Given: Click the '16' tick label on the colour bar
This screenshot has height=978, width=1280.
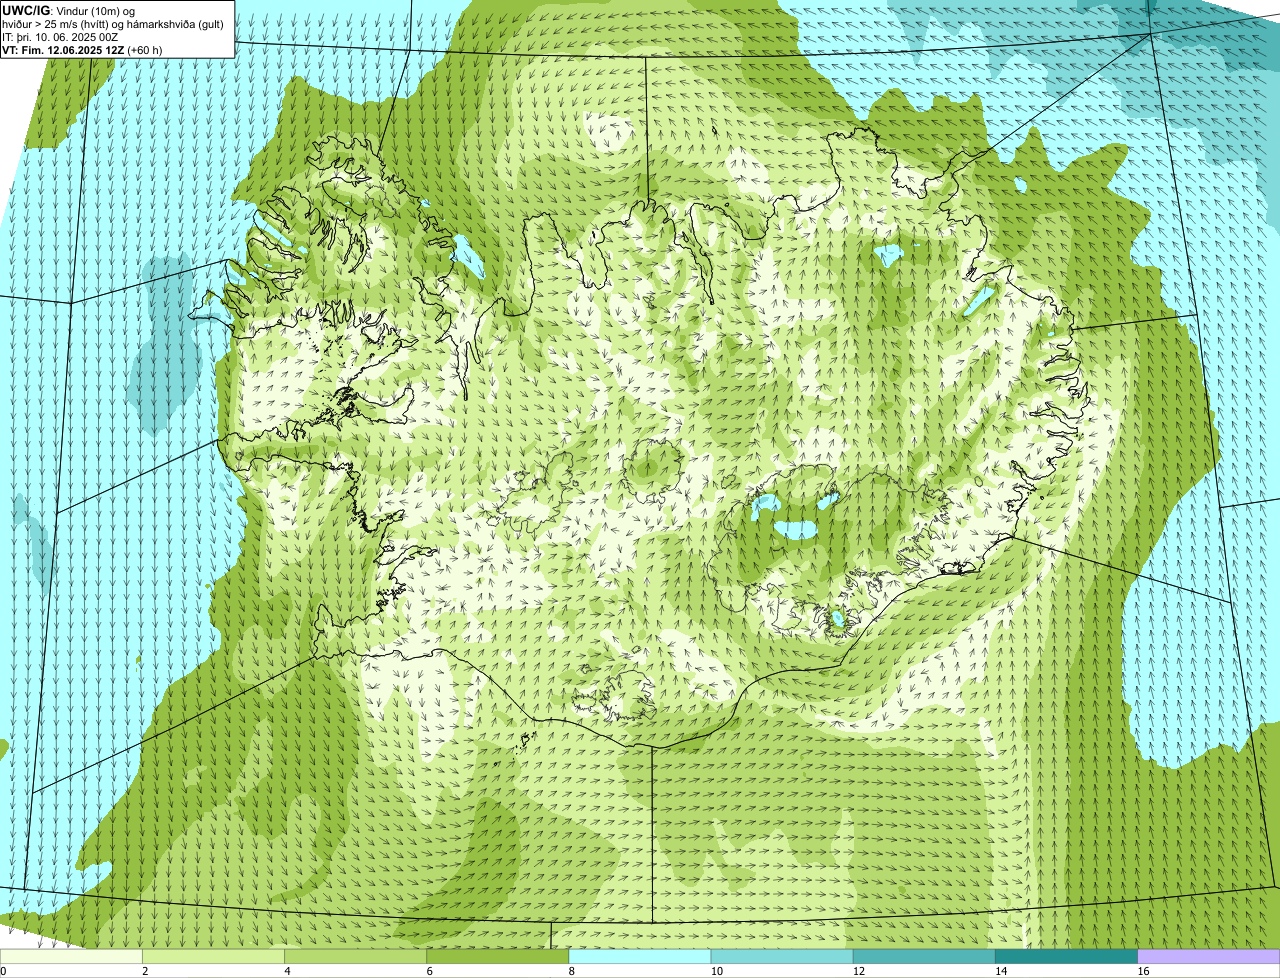Looking at the screenshot, I should pyautogui.click(x=1144, y=971).
